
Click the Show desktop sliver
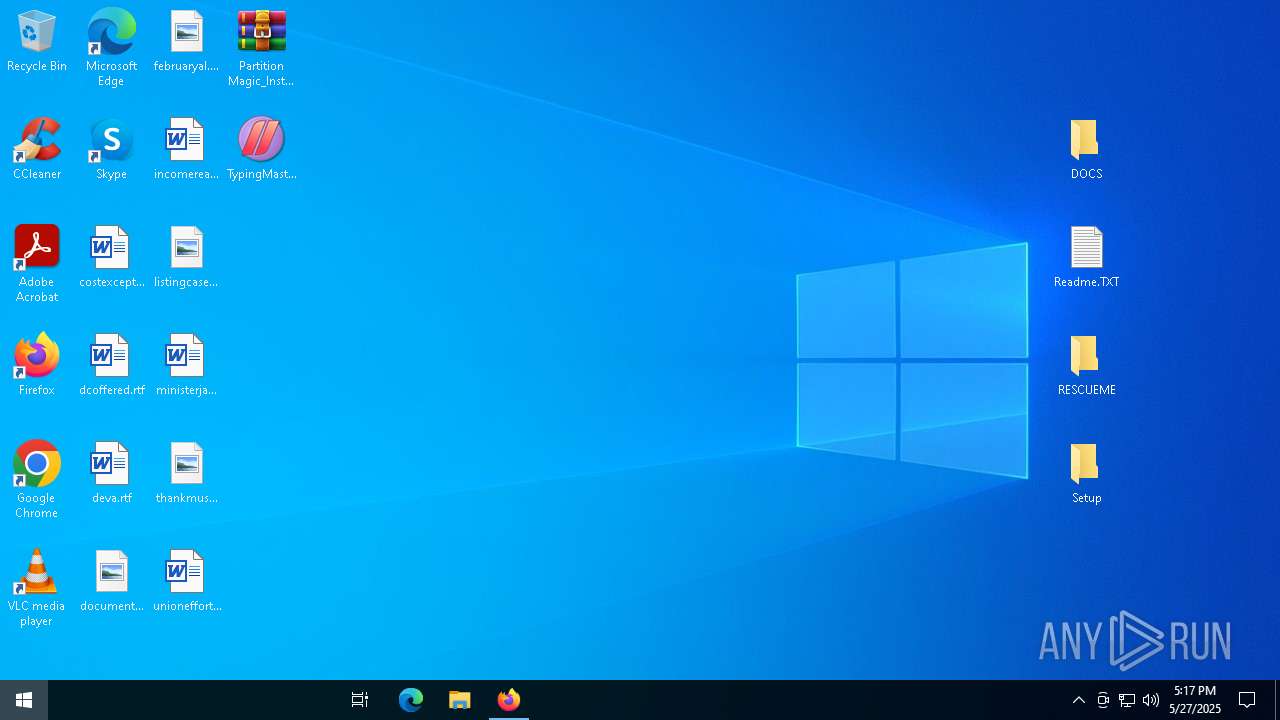click(1277, 700)
